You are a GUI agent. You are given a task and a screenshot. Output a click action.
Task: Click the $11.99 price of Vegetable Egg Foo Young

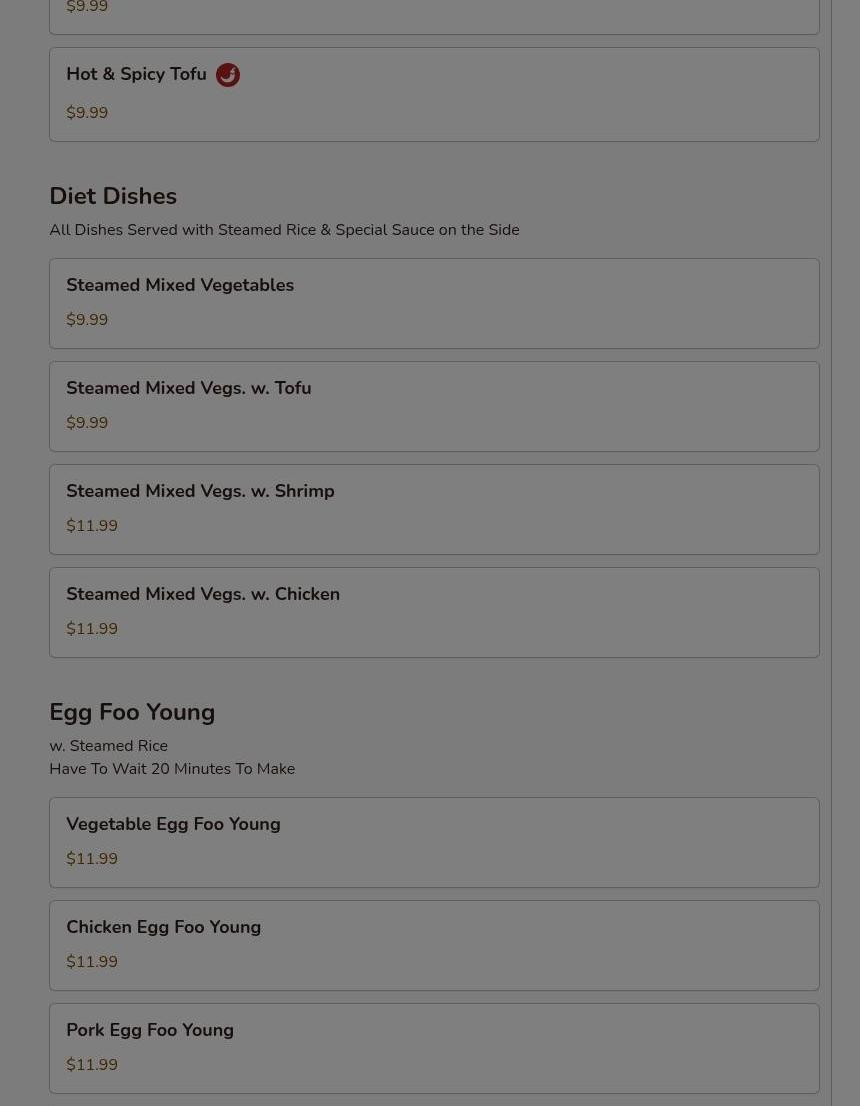point(92,859)
